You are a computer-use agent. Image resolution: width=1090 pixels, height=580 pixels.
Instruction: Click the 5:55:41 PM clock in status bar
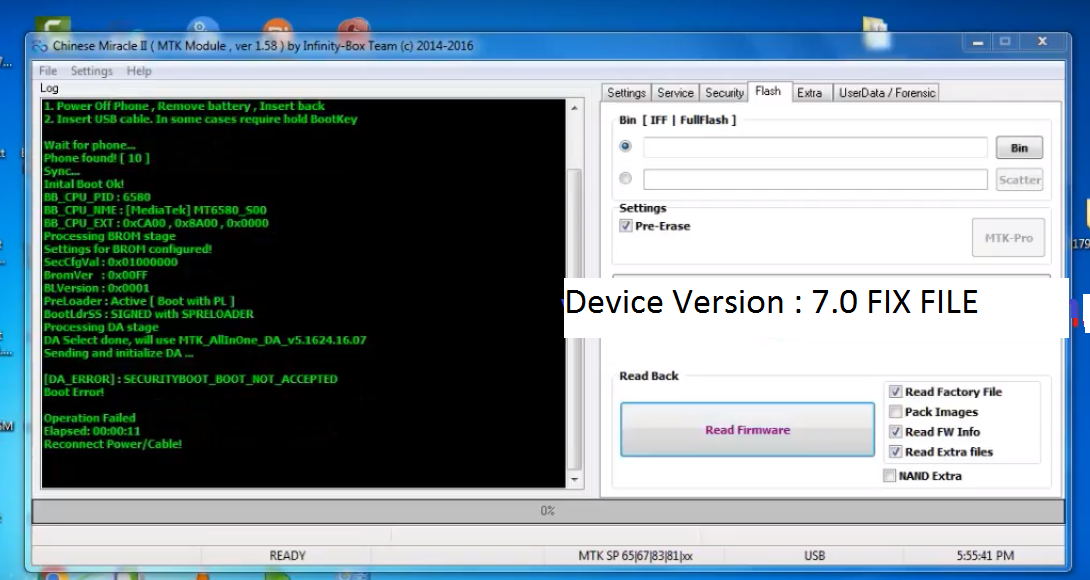click(x=985, y=556)
